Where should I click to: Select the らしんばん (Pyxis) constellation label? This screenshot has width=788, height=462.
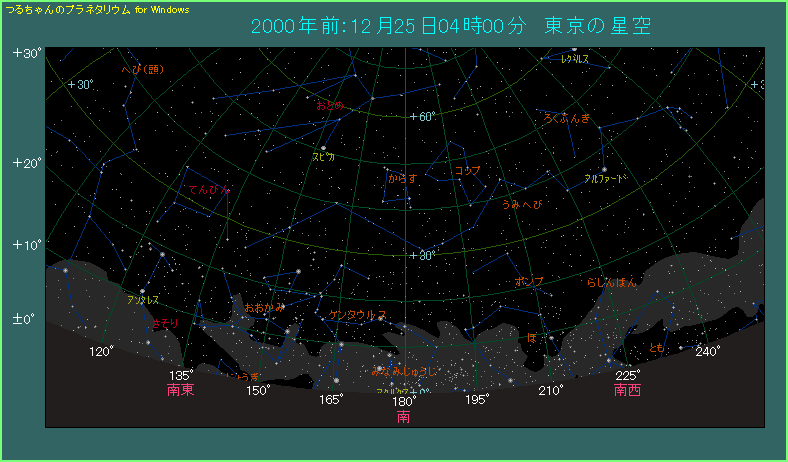[612, 282]
